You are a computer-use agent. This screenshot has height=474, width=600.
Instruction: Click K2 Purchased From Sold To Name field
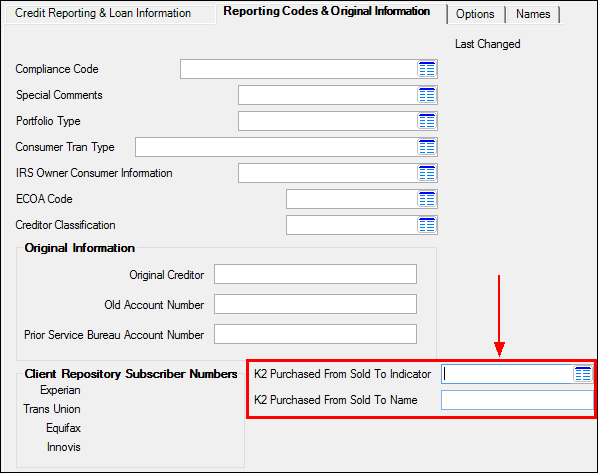pos(517,400)
